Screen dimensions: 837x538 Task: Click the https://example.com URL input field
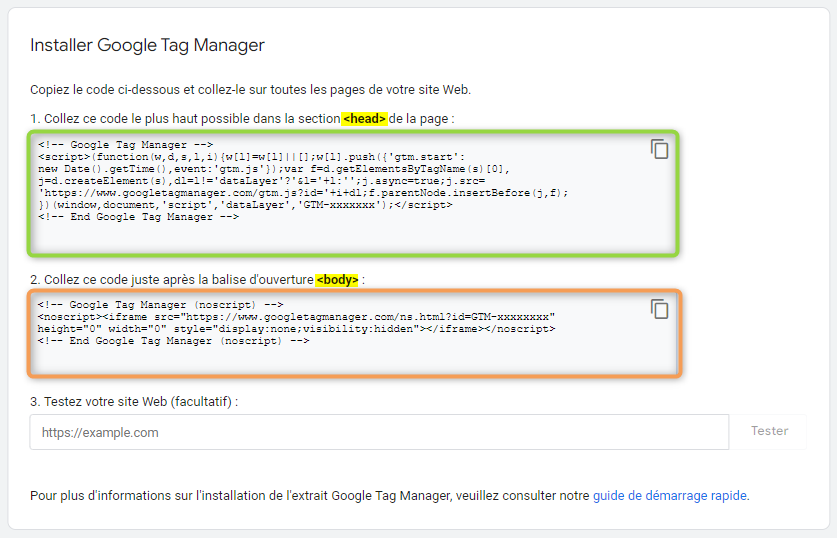click(379, 432)
